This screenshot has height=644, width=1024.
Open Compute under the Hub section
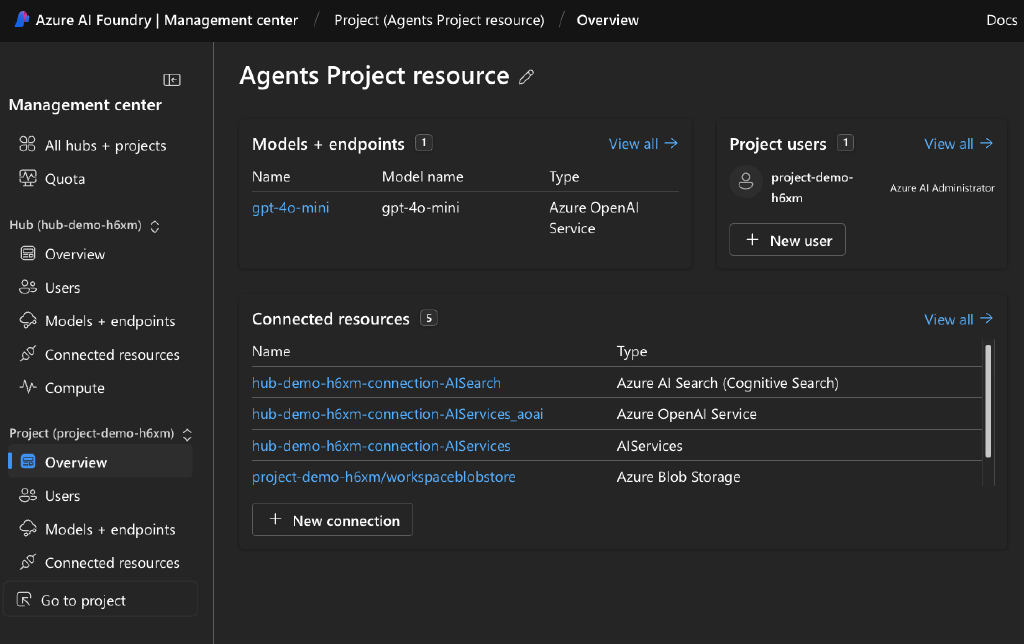point(76,387)
